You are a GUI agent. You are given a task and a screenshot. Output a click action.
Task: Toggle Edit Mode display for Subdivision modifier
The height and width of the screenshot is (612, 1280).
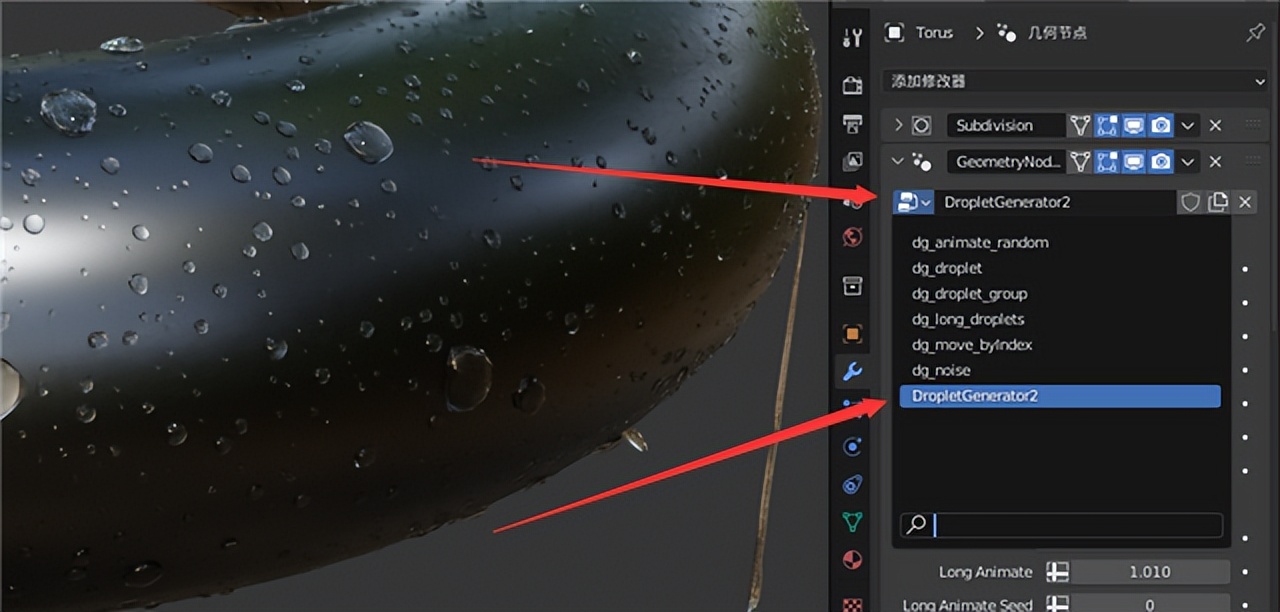pos(1107,125)
